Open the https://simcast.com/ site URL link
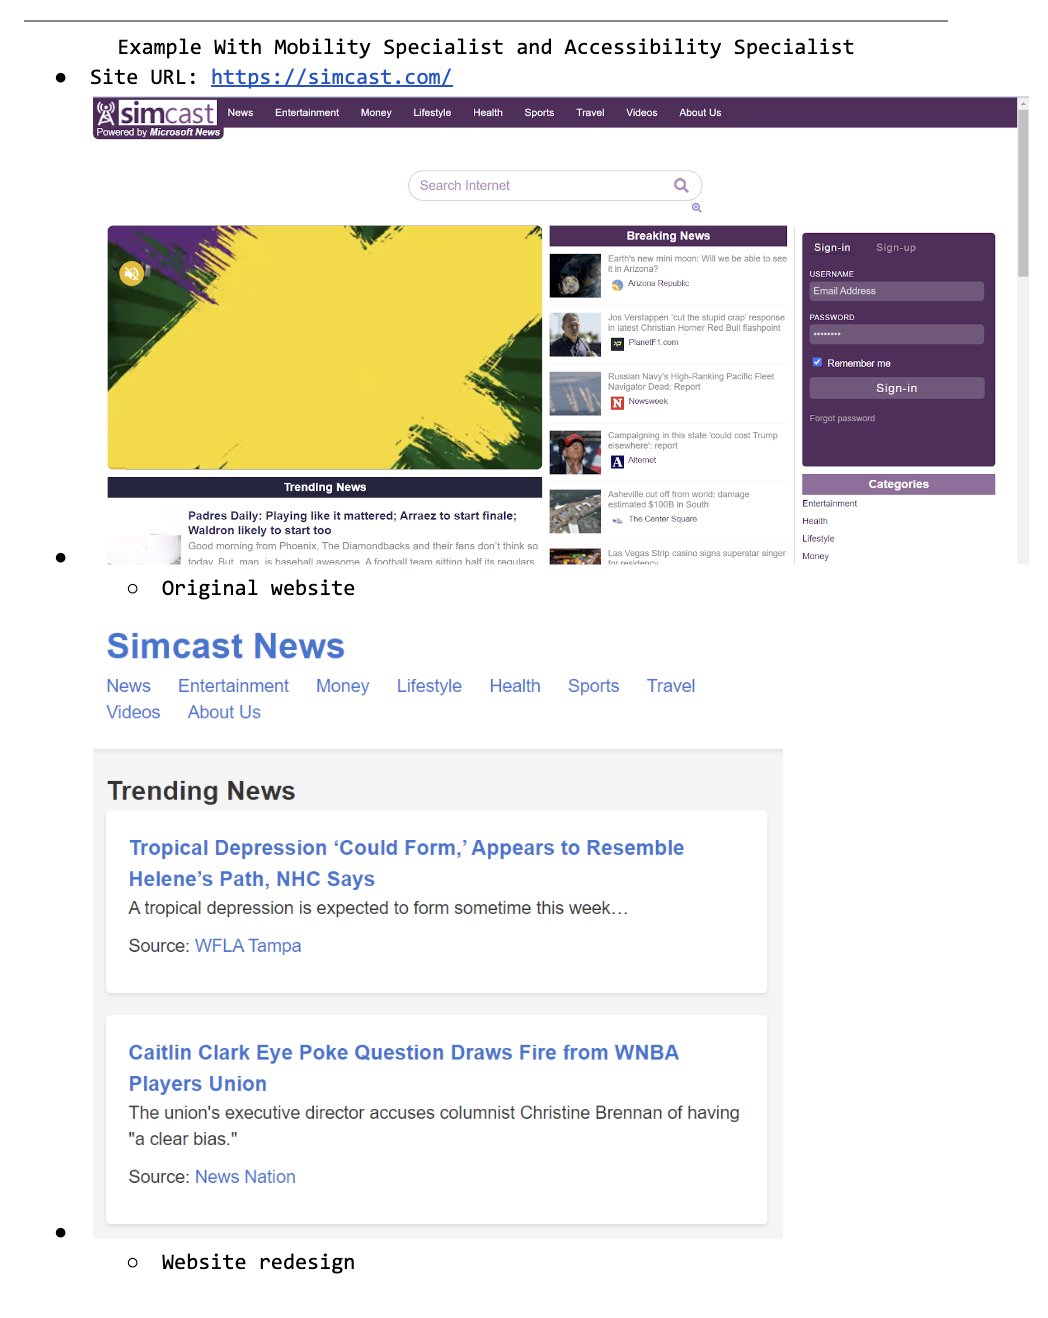Screen dimensions: 1048x1318 [331, 77]
